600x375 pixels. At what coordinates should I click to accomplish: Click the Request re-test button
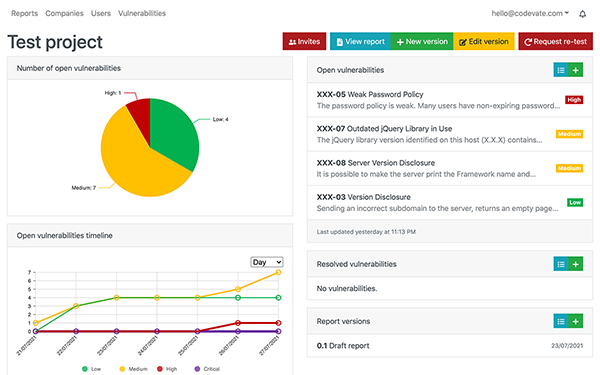(x=555, y=41)
